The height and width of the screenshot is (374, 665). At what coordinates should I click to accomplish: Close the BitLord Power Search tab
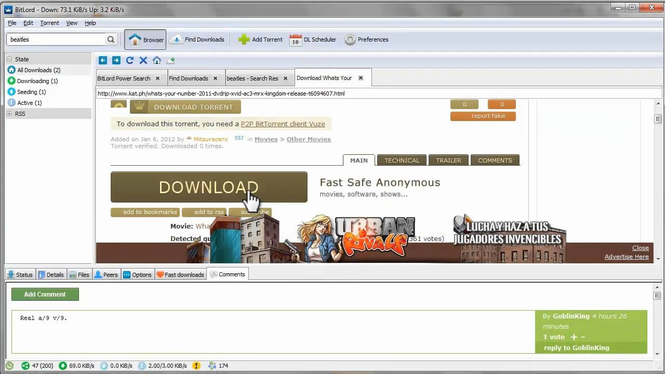click(x=158, y=78)
